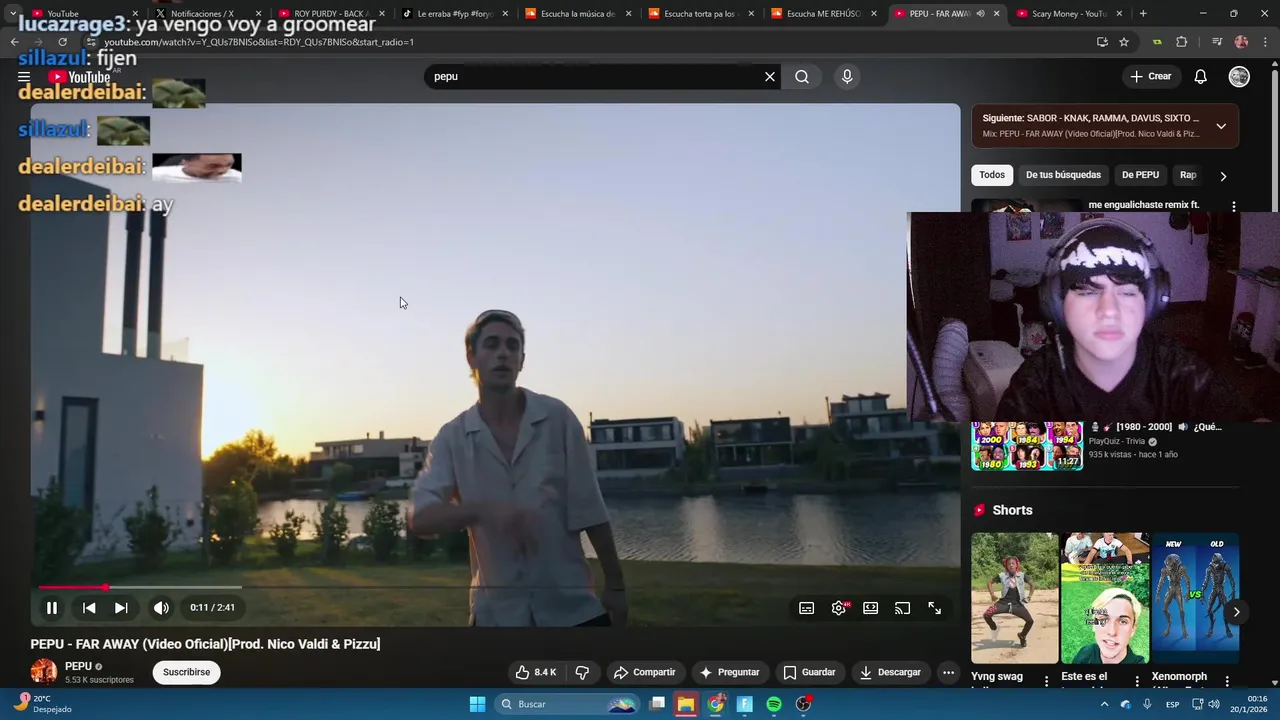Screen dimensions: 1280x720
Task: Open the player settings gear
Action: tap(839, 608)
